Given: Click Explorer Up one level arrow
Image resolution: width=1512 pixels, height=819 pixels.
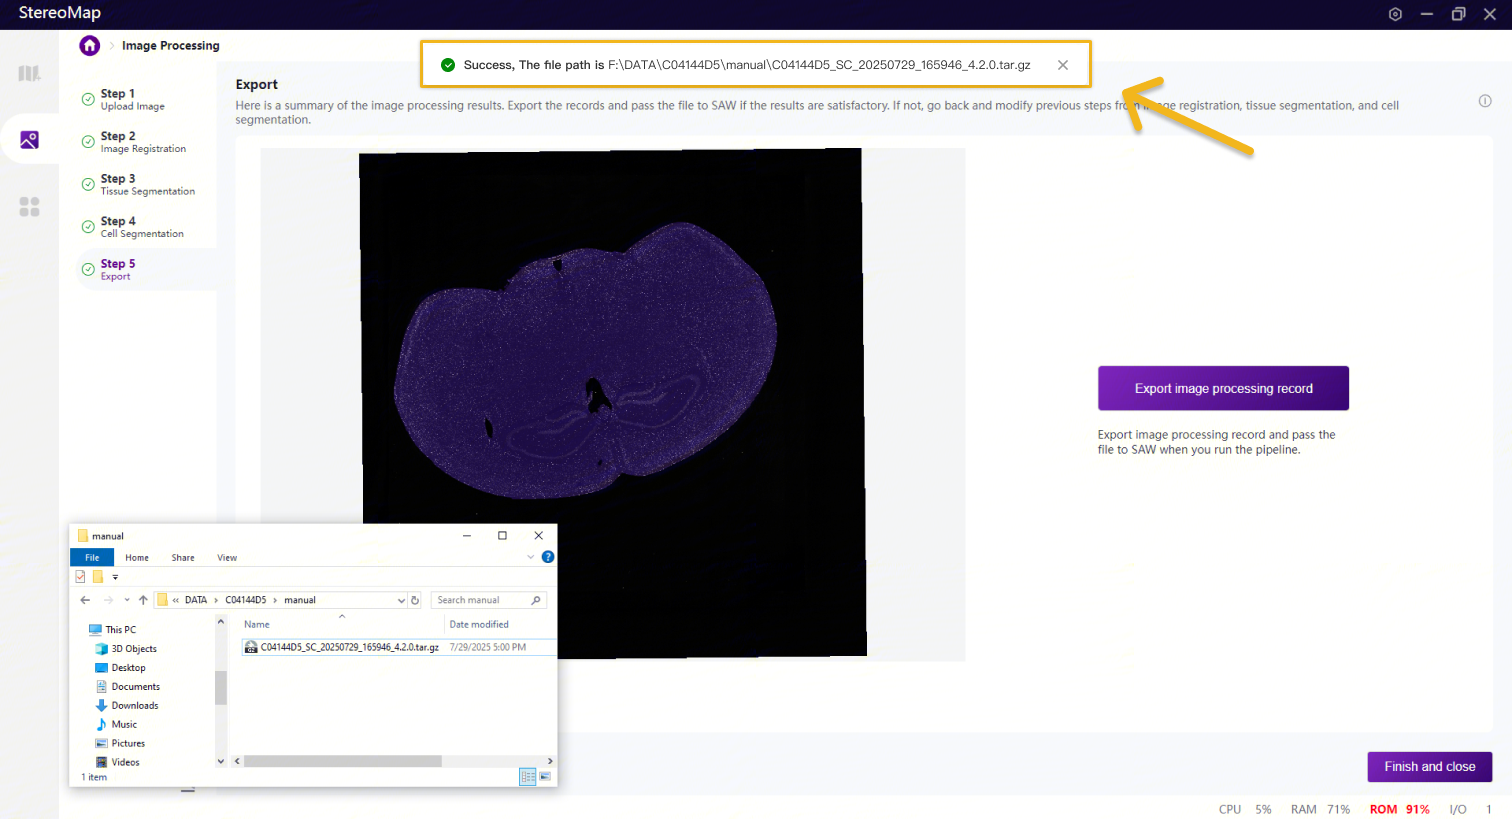Looking at the screenshot, I should point(143,600).
